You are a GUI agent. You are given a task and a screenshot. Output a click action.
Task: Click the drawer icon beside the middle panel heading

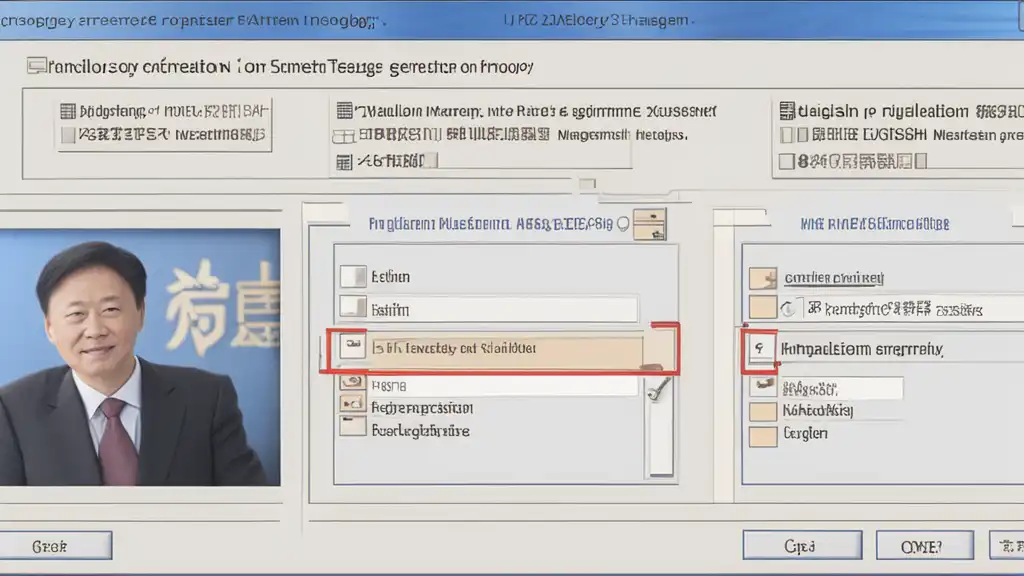[650, 225]
